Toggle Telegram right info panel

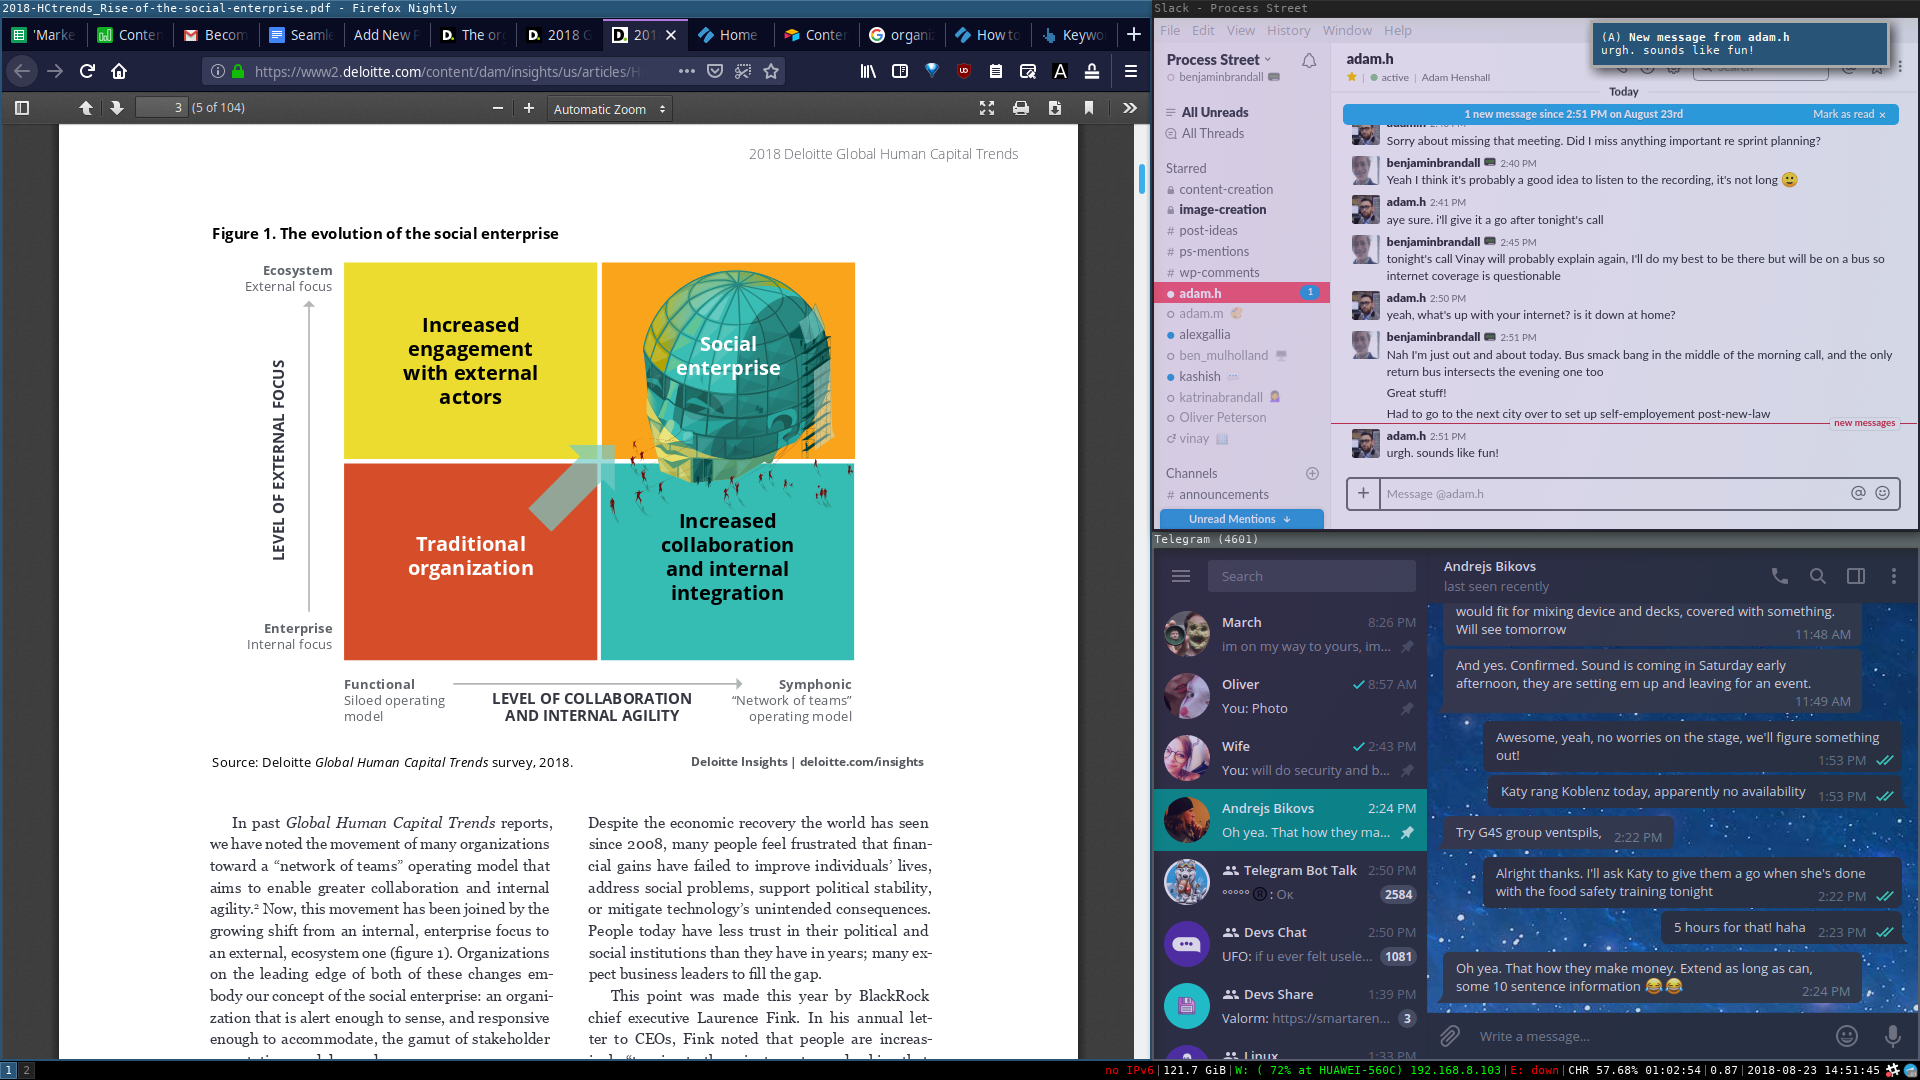pyautogui.click(x=1855, y=576)
